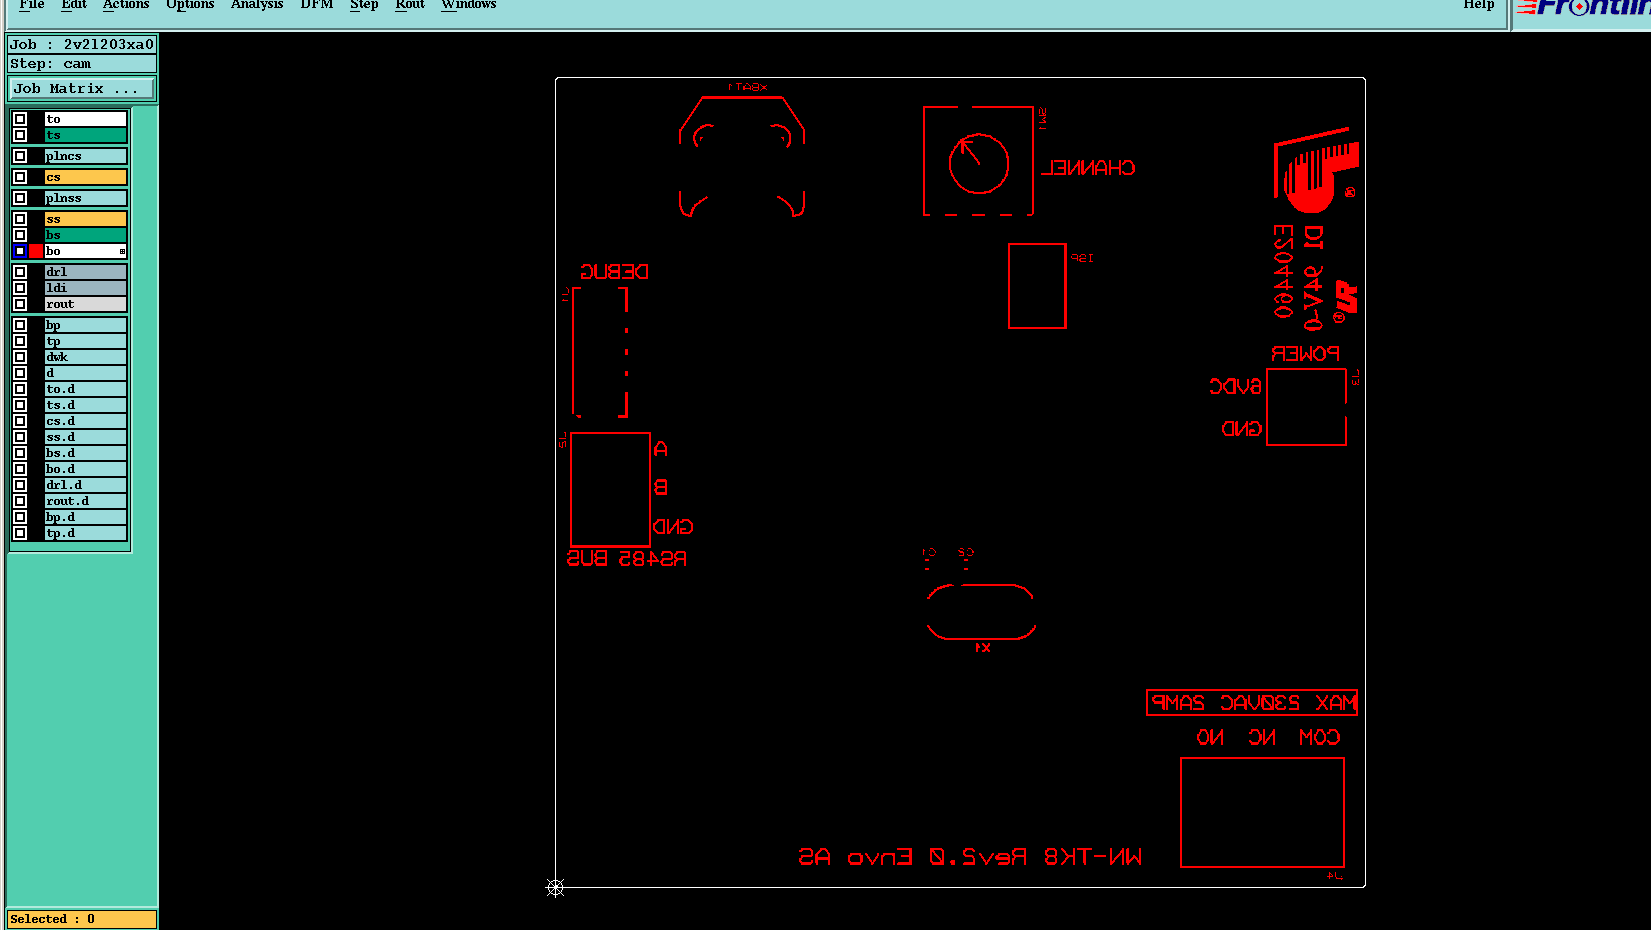Select the 'to' layer name
This screenshot has height=930, width=1651.
86,119
